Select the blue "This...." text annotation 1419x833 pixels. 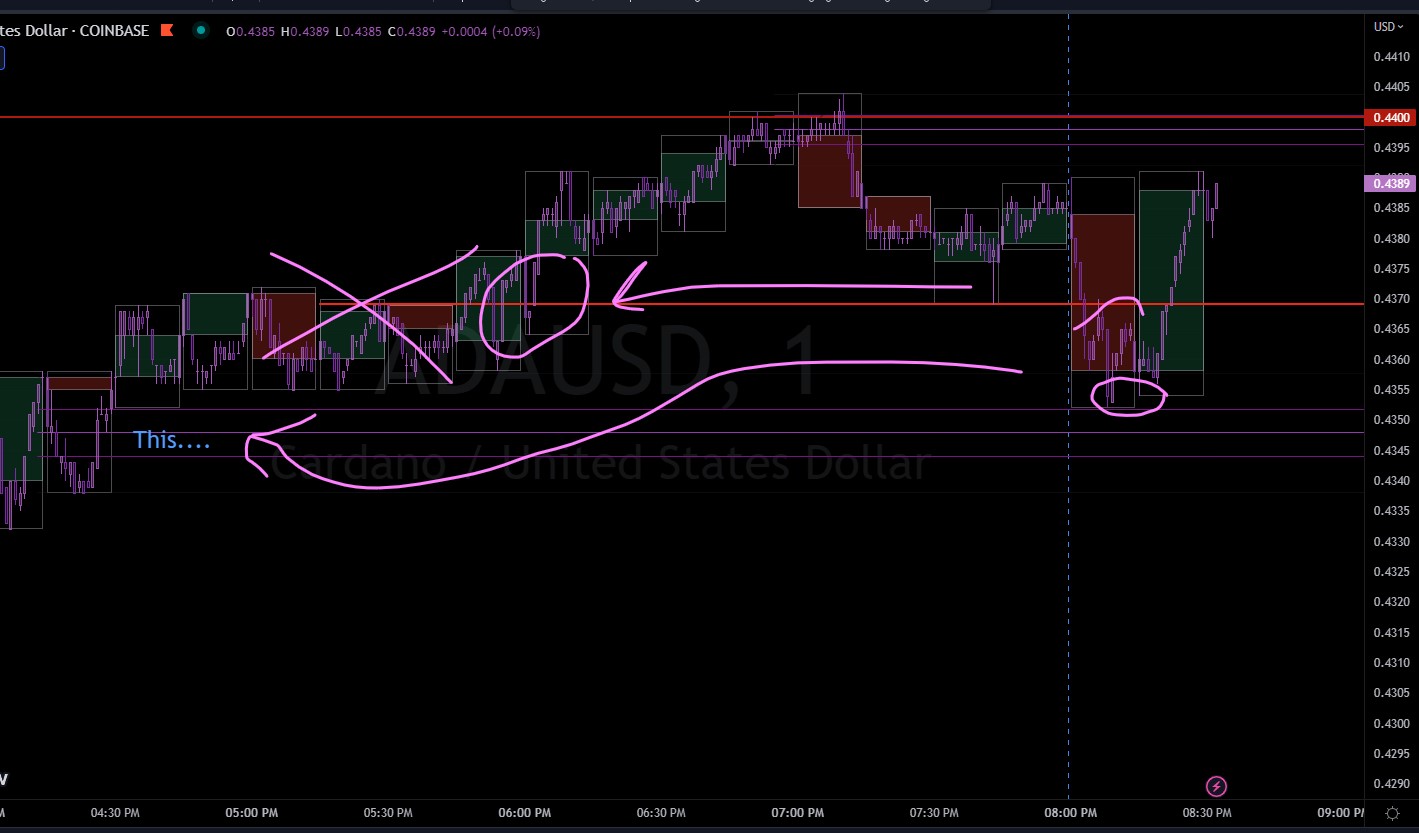(x=172, y=440)
